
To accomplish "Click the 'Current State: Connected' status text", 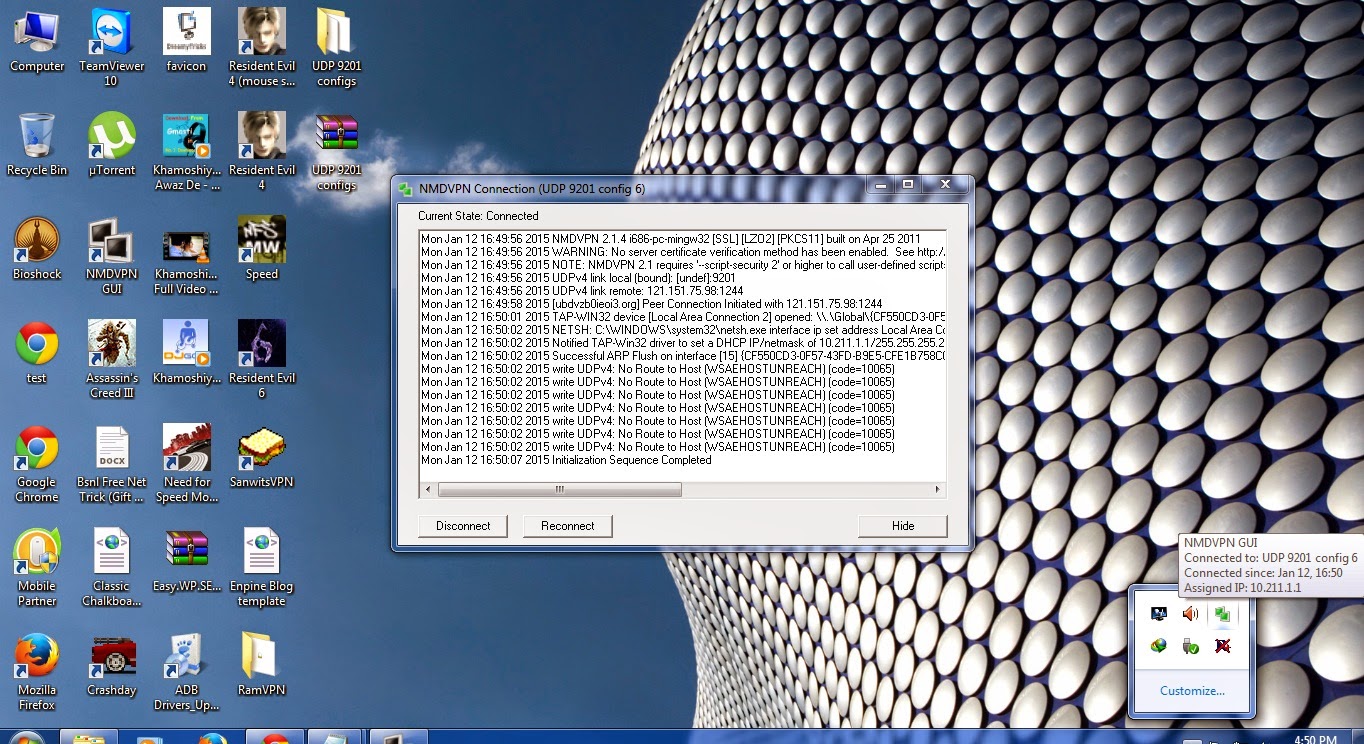I will [478, 216].
